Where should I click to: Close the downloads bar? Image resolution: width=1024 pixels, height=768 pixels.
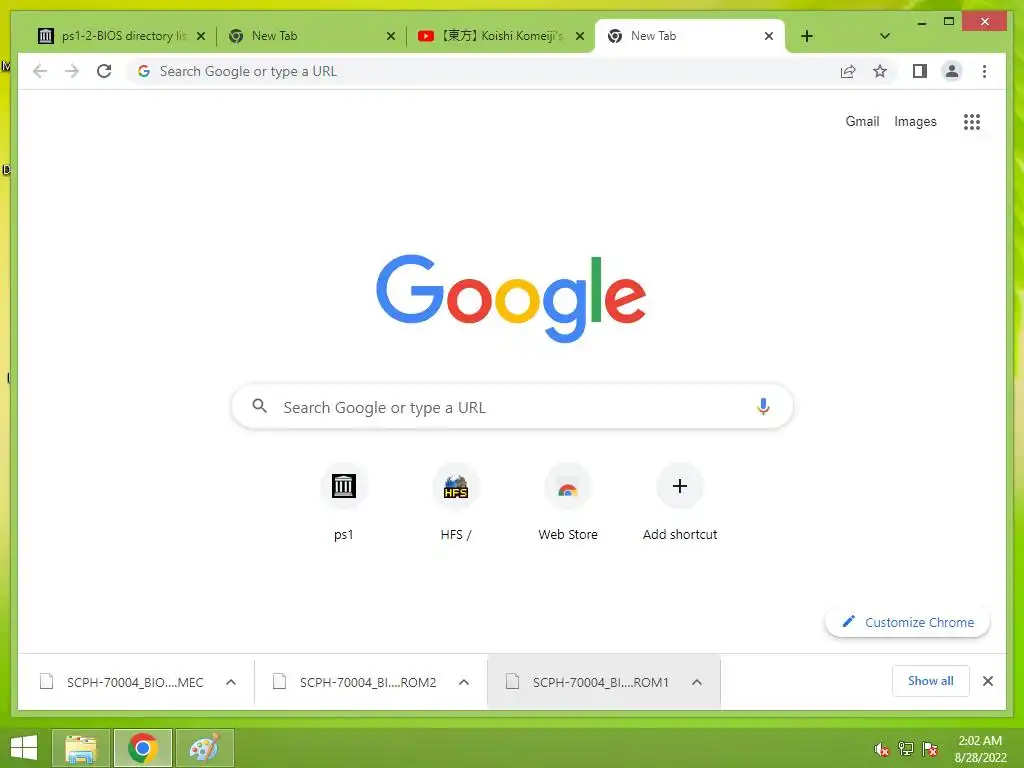click(x=988, y=681)
